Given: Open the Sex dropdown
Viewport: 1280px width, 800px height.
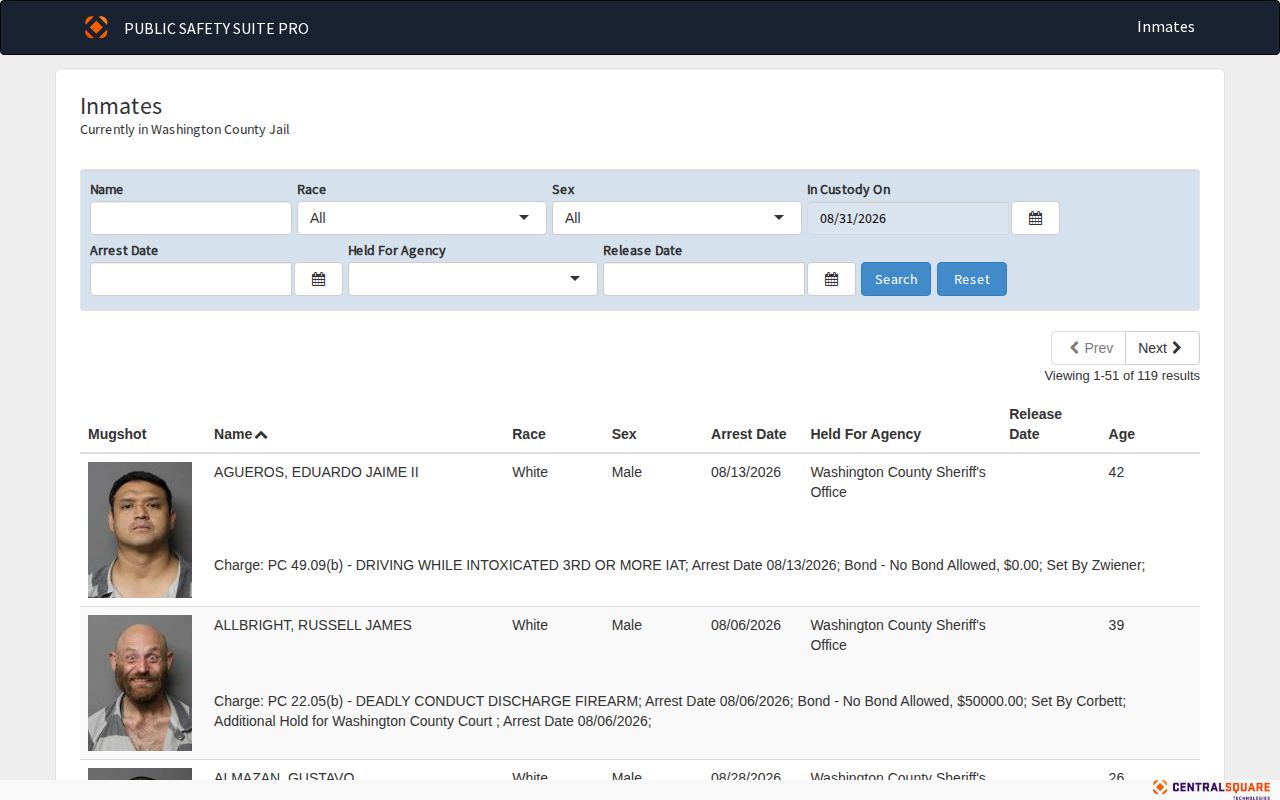Looking at the screenshot, I should click(x=676, y=218).
